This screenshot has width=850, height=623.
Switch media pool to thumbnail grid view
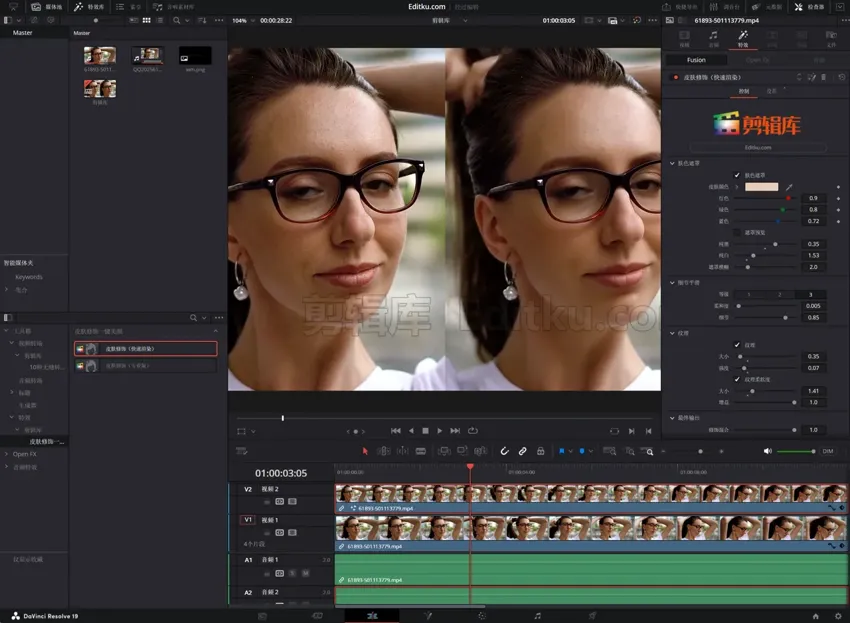click(x=146, y=20)
